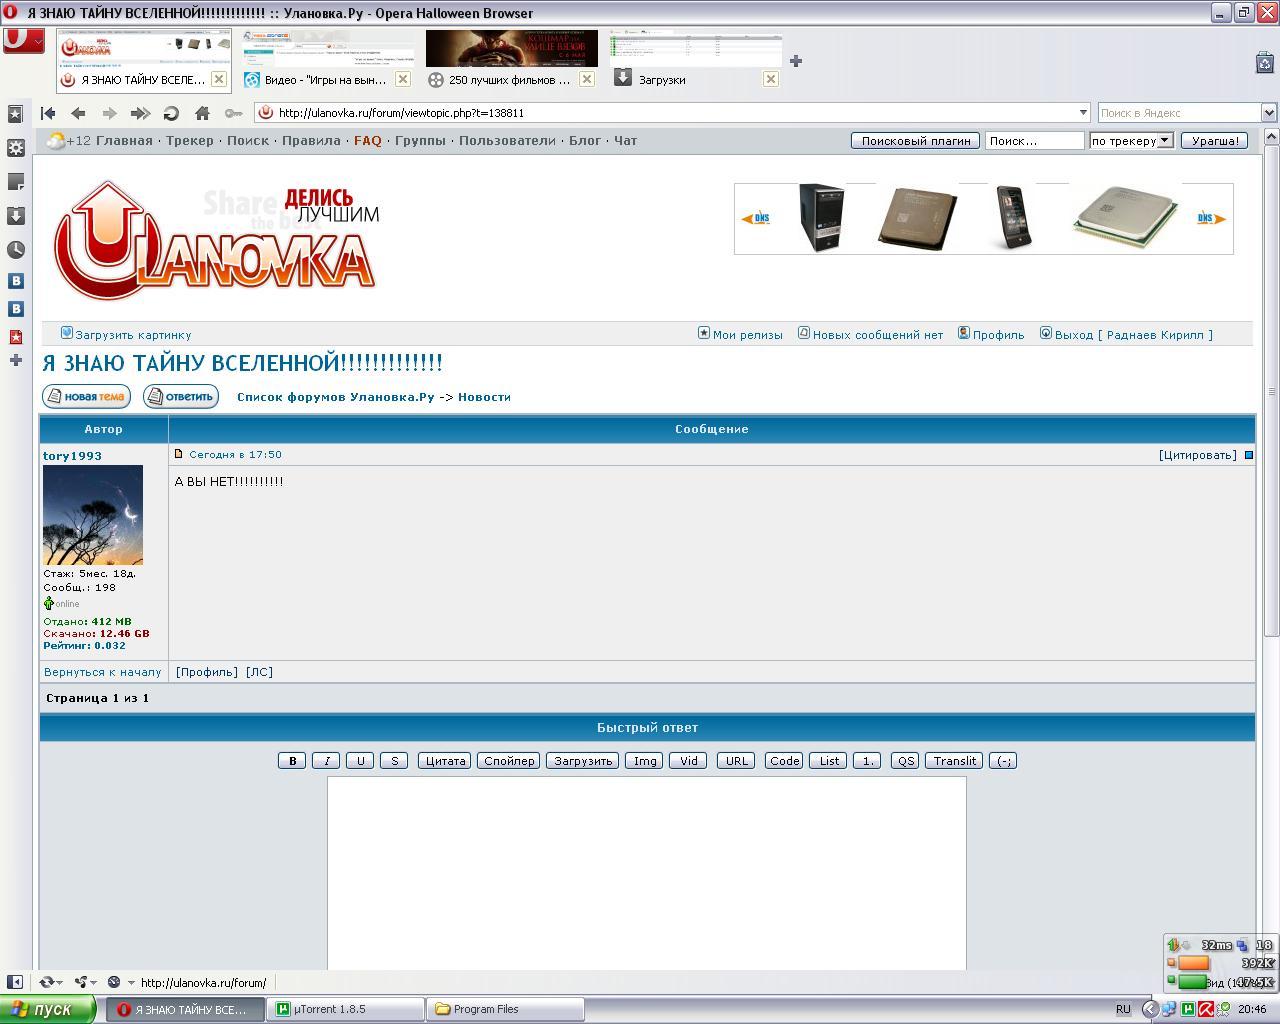Open the Bookmarks sidebar panel
Image resolution: width=1280 pixels, height=1024 pixels.
15,114
